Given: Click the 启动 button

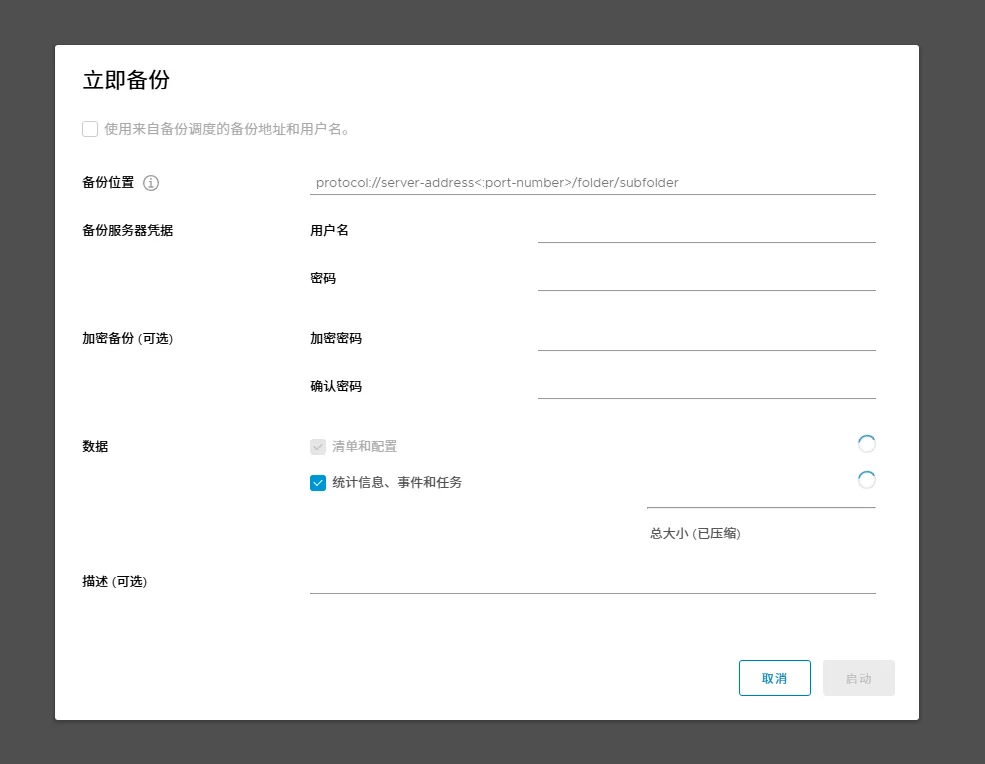Looking at the screenshot, I should click(x=859, y=678).
